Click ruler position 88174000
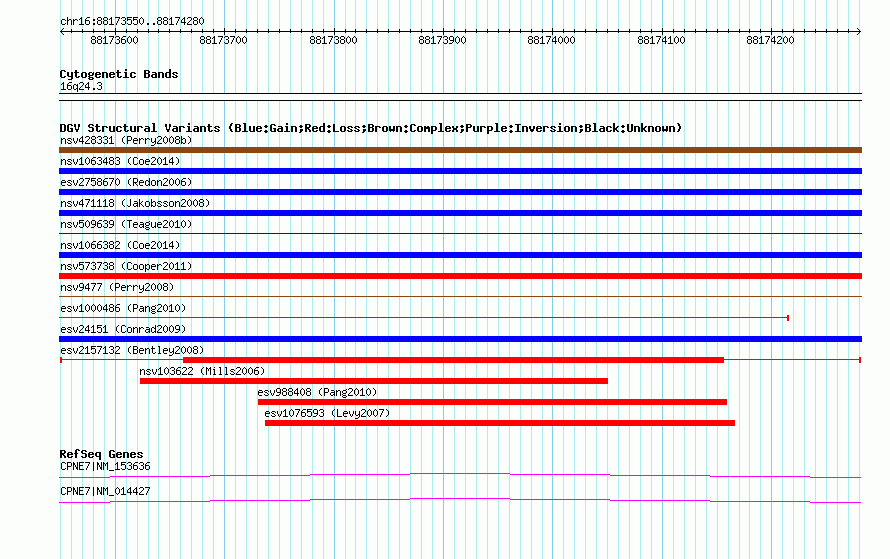 551,40
